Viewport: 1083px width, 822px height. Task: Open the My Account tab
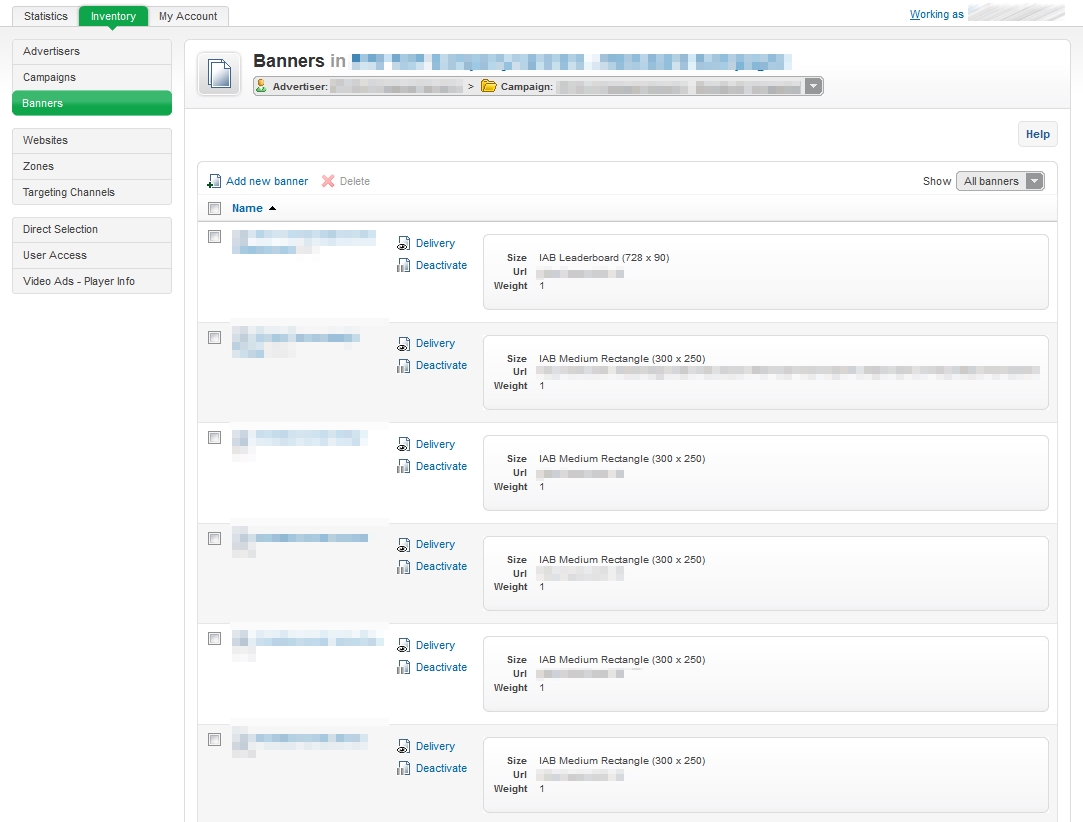click(x=188, y=16)
